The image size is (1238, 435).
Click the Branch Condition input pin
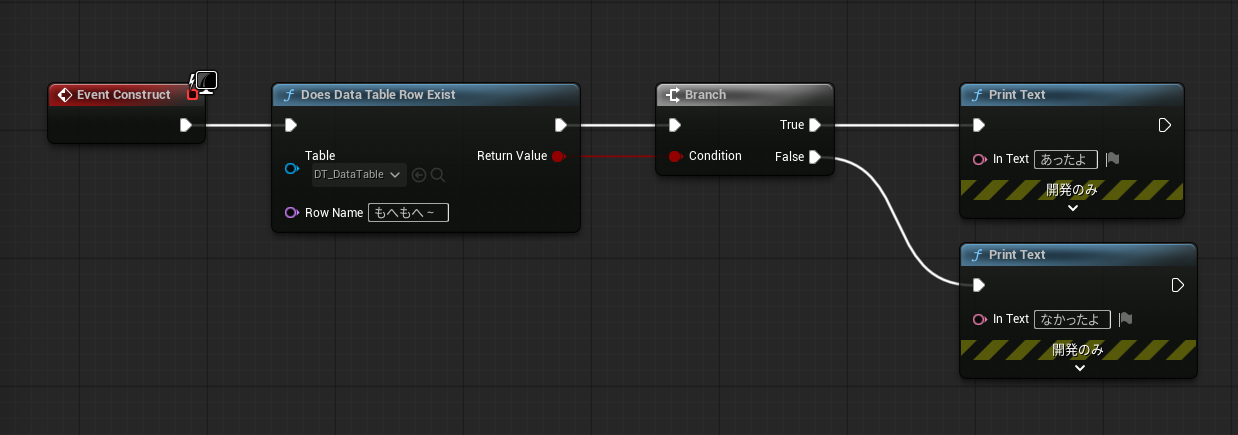tap(675, 156)
